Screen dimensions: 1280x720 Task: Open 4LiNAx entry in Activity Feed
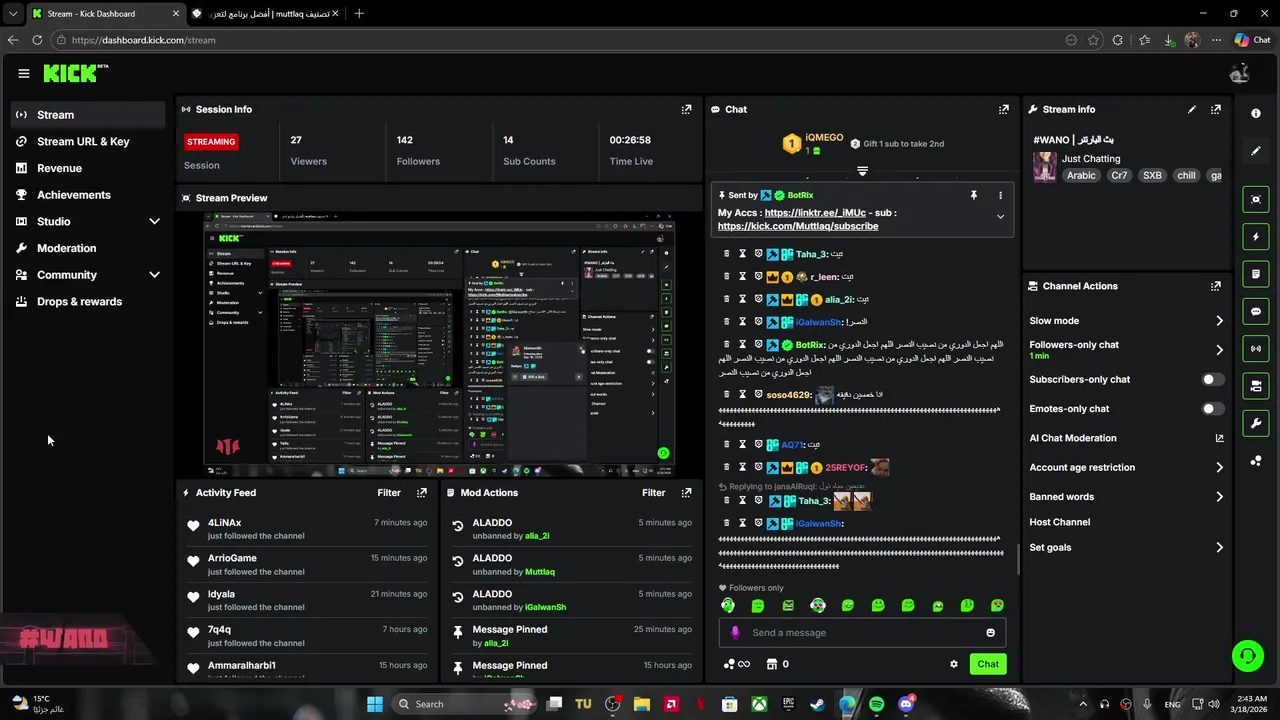[x=308, y=528]
